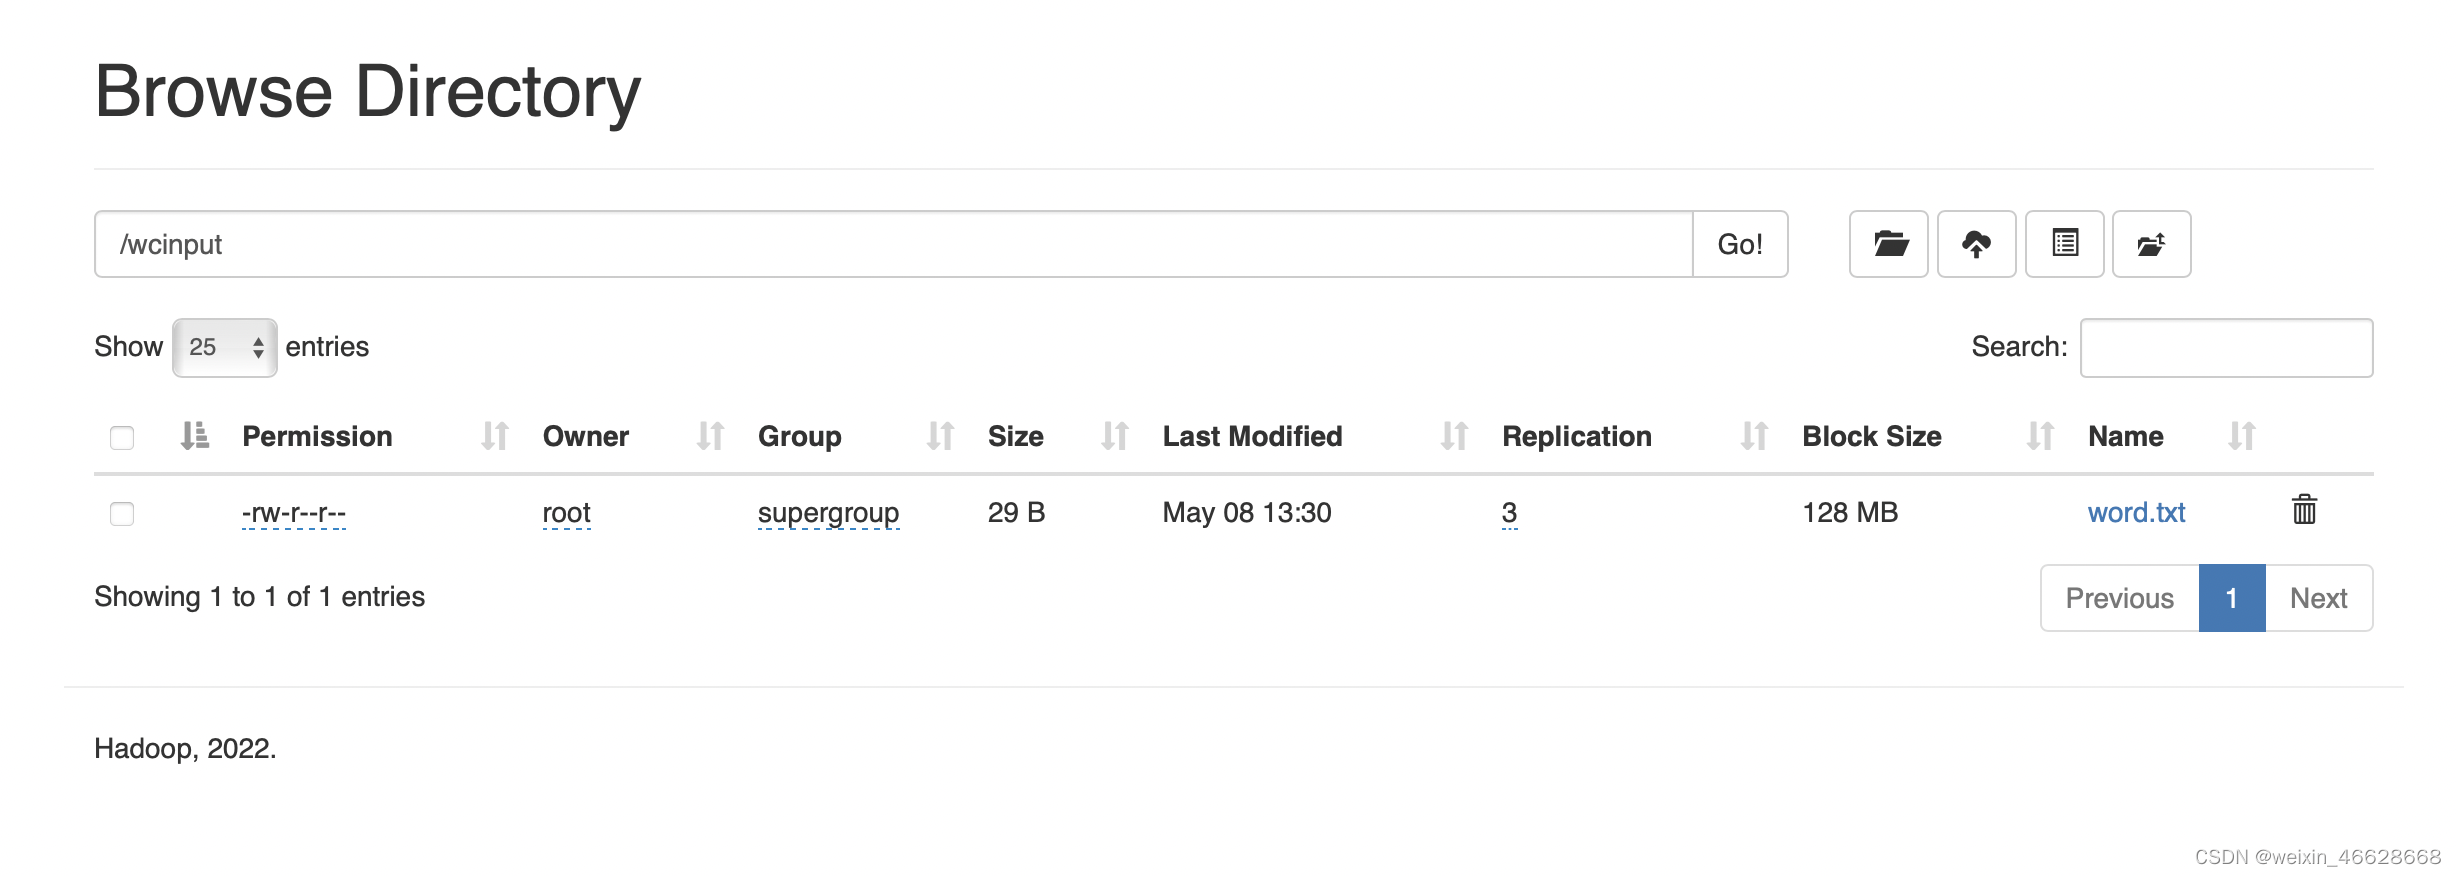
Task: Open the word.txt file link
Action: [2137, 512]
